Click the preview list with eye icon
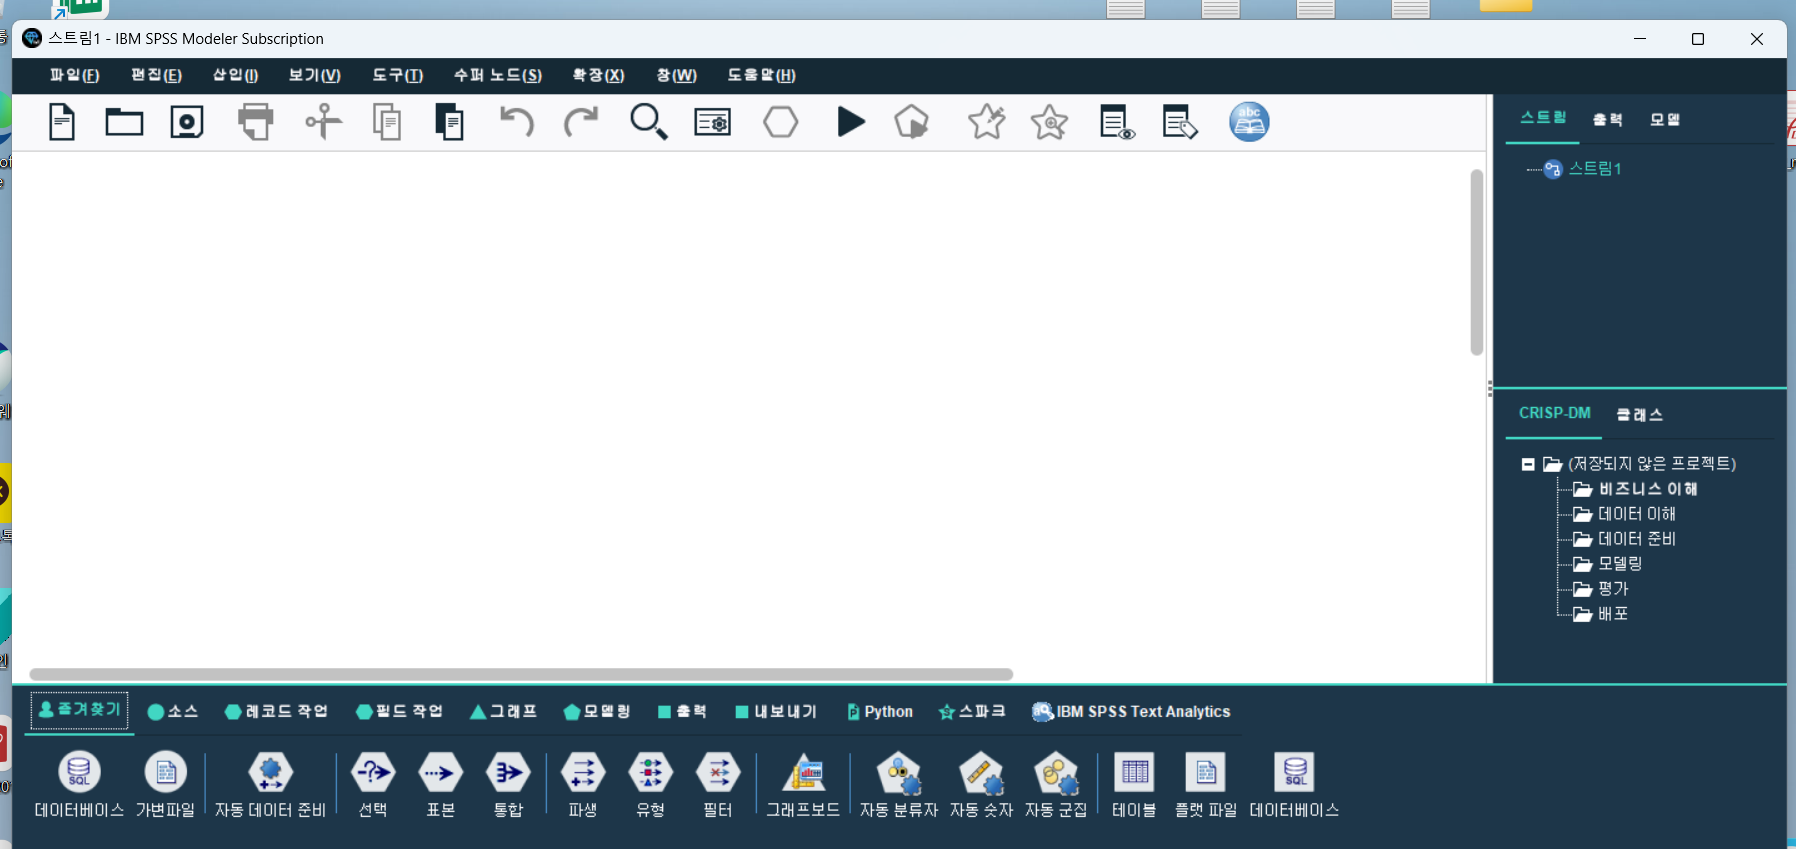Viewport: 1796px width, 849px height. tap(1117, 122)
